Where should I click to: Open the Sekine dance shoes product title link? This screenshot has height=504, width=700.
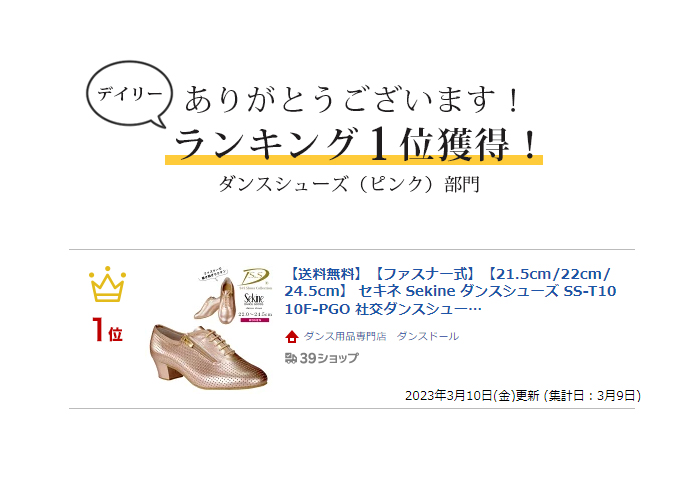pyautogui.click(x=450, y=291)
